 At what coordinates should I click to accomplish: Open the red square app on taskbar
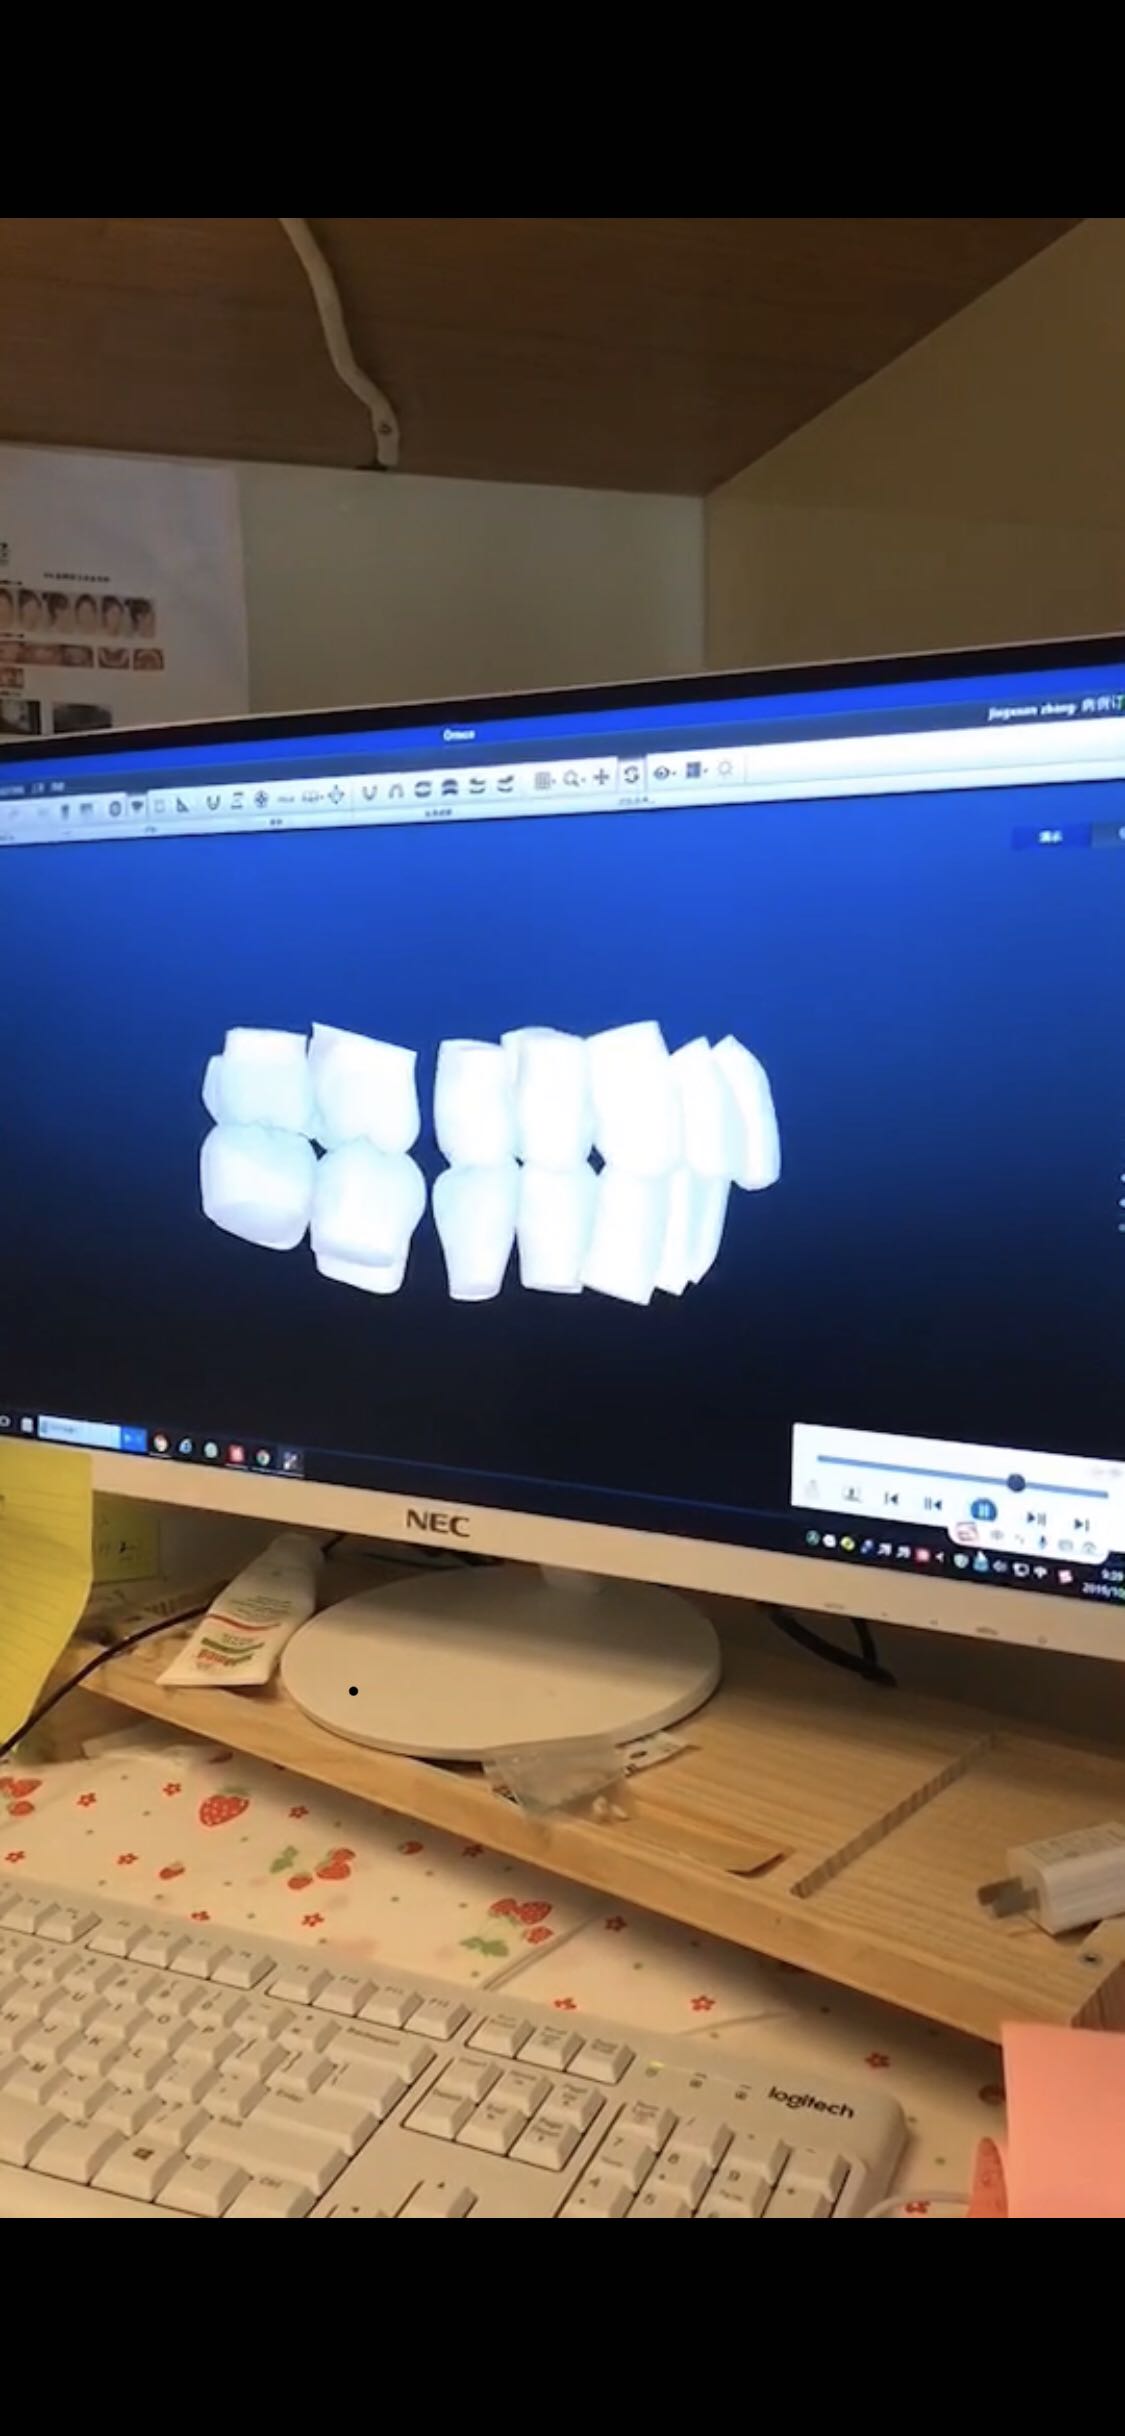pos(237,1453)
